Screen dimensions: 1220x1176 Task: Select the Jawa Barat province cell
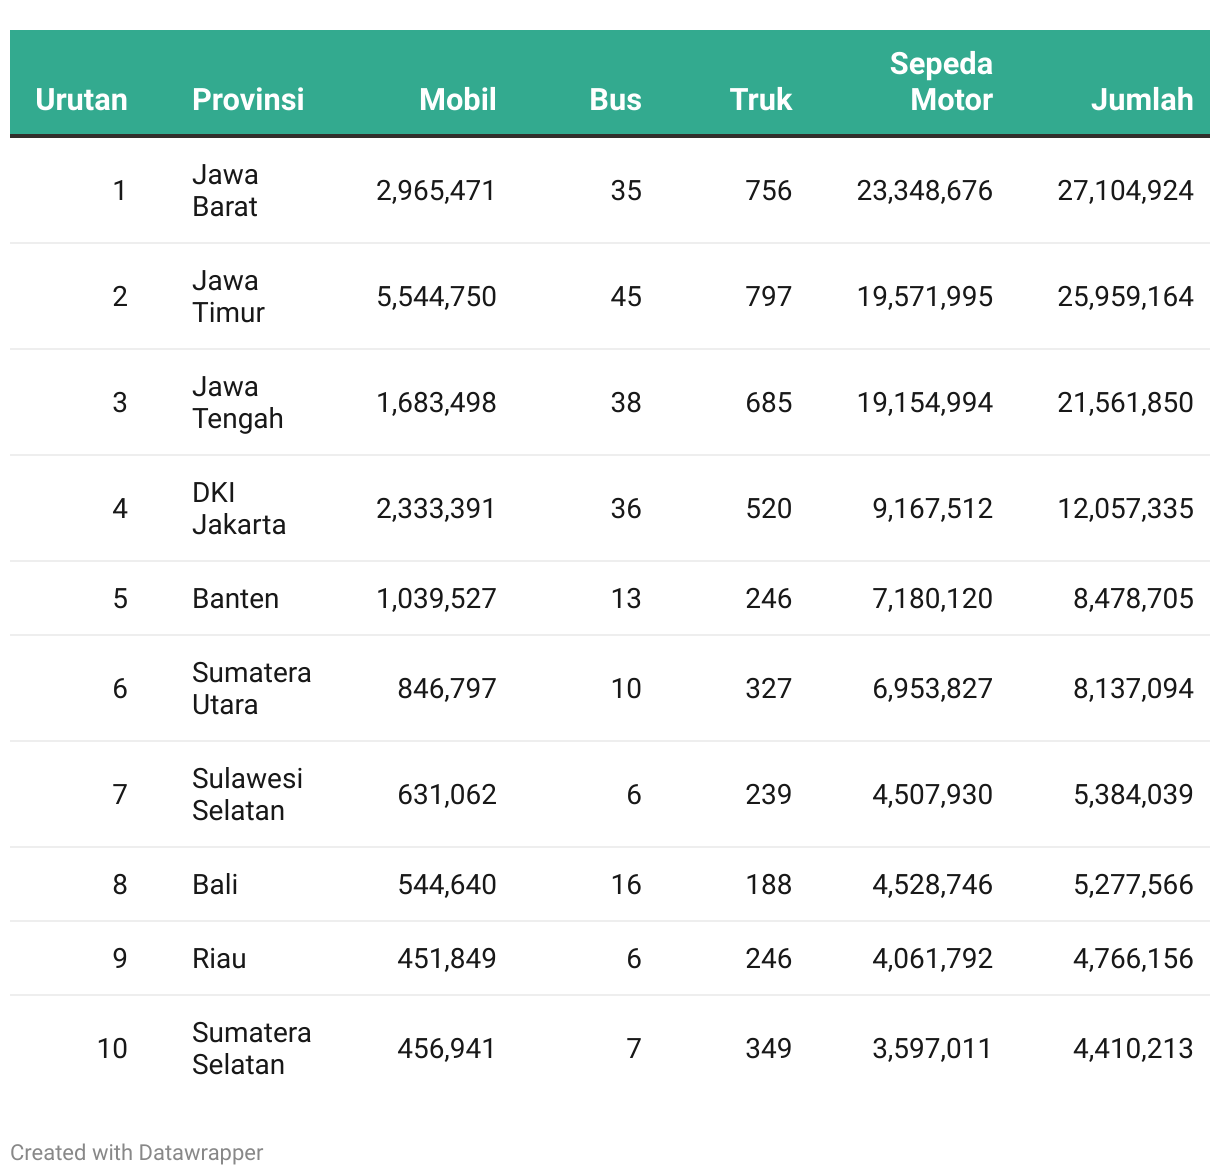225,191
